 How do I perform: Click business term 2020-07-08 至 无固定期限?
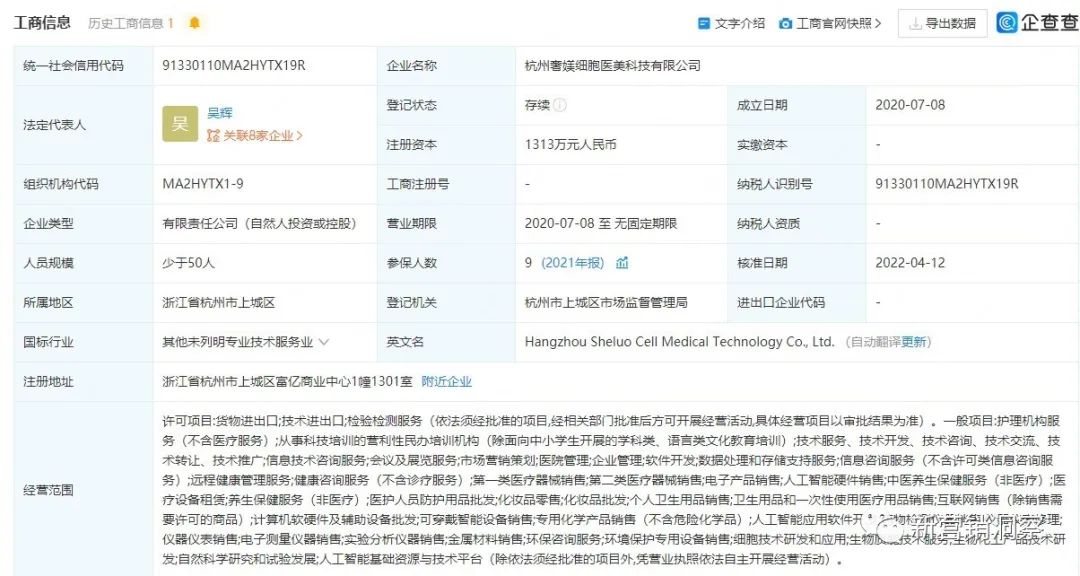(x=601, y=223)
